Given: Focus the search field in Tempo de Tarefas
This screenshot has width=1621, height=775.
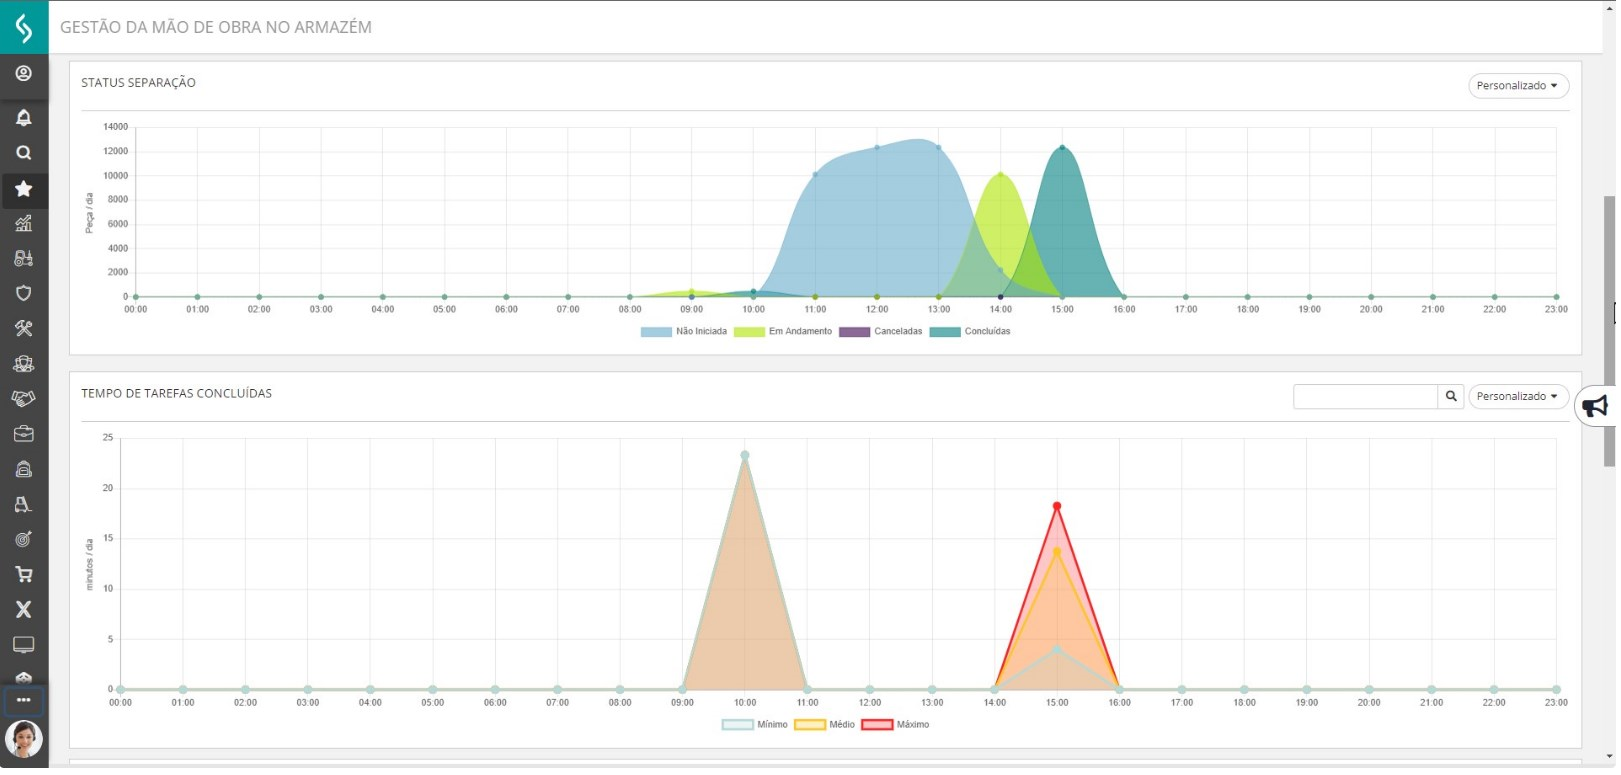Looking at the screenshot, I should point(1365,397).
